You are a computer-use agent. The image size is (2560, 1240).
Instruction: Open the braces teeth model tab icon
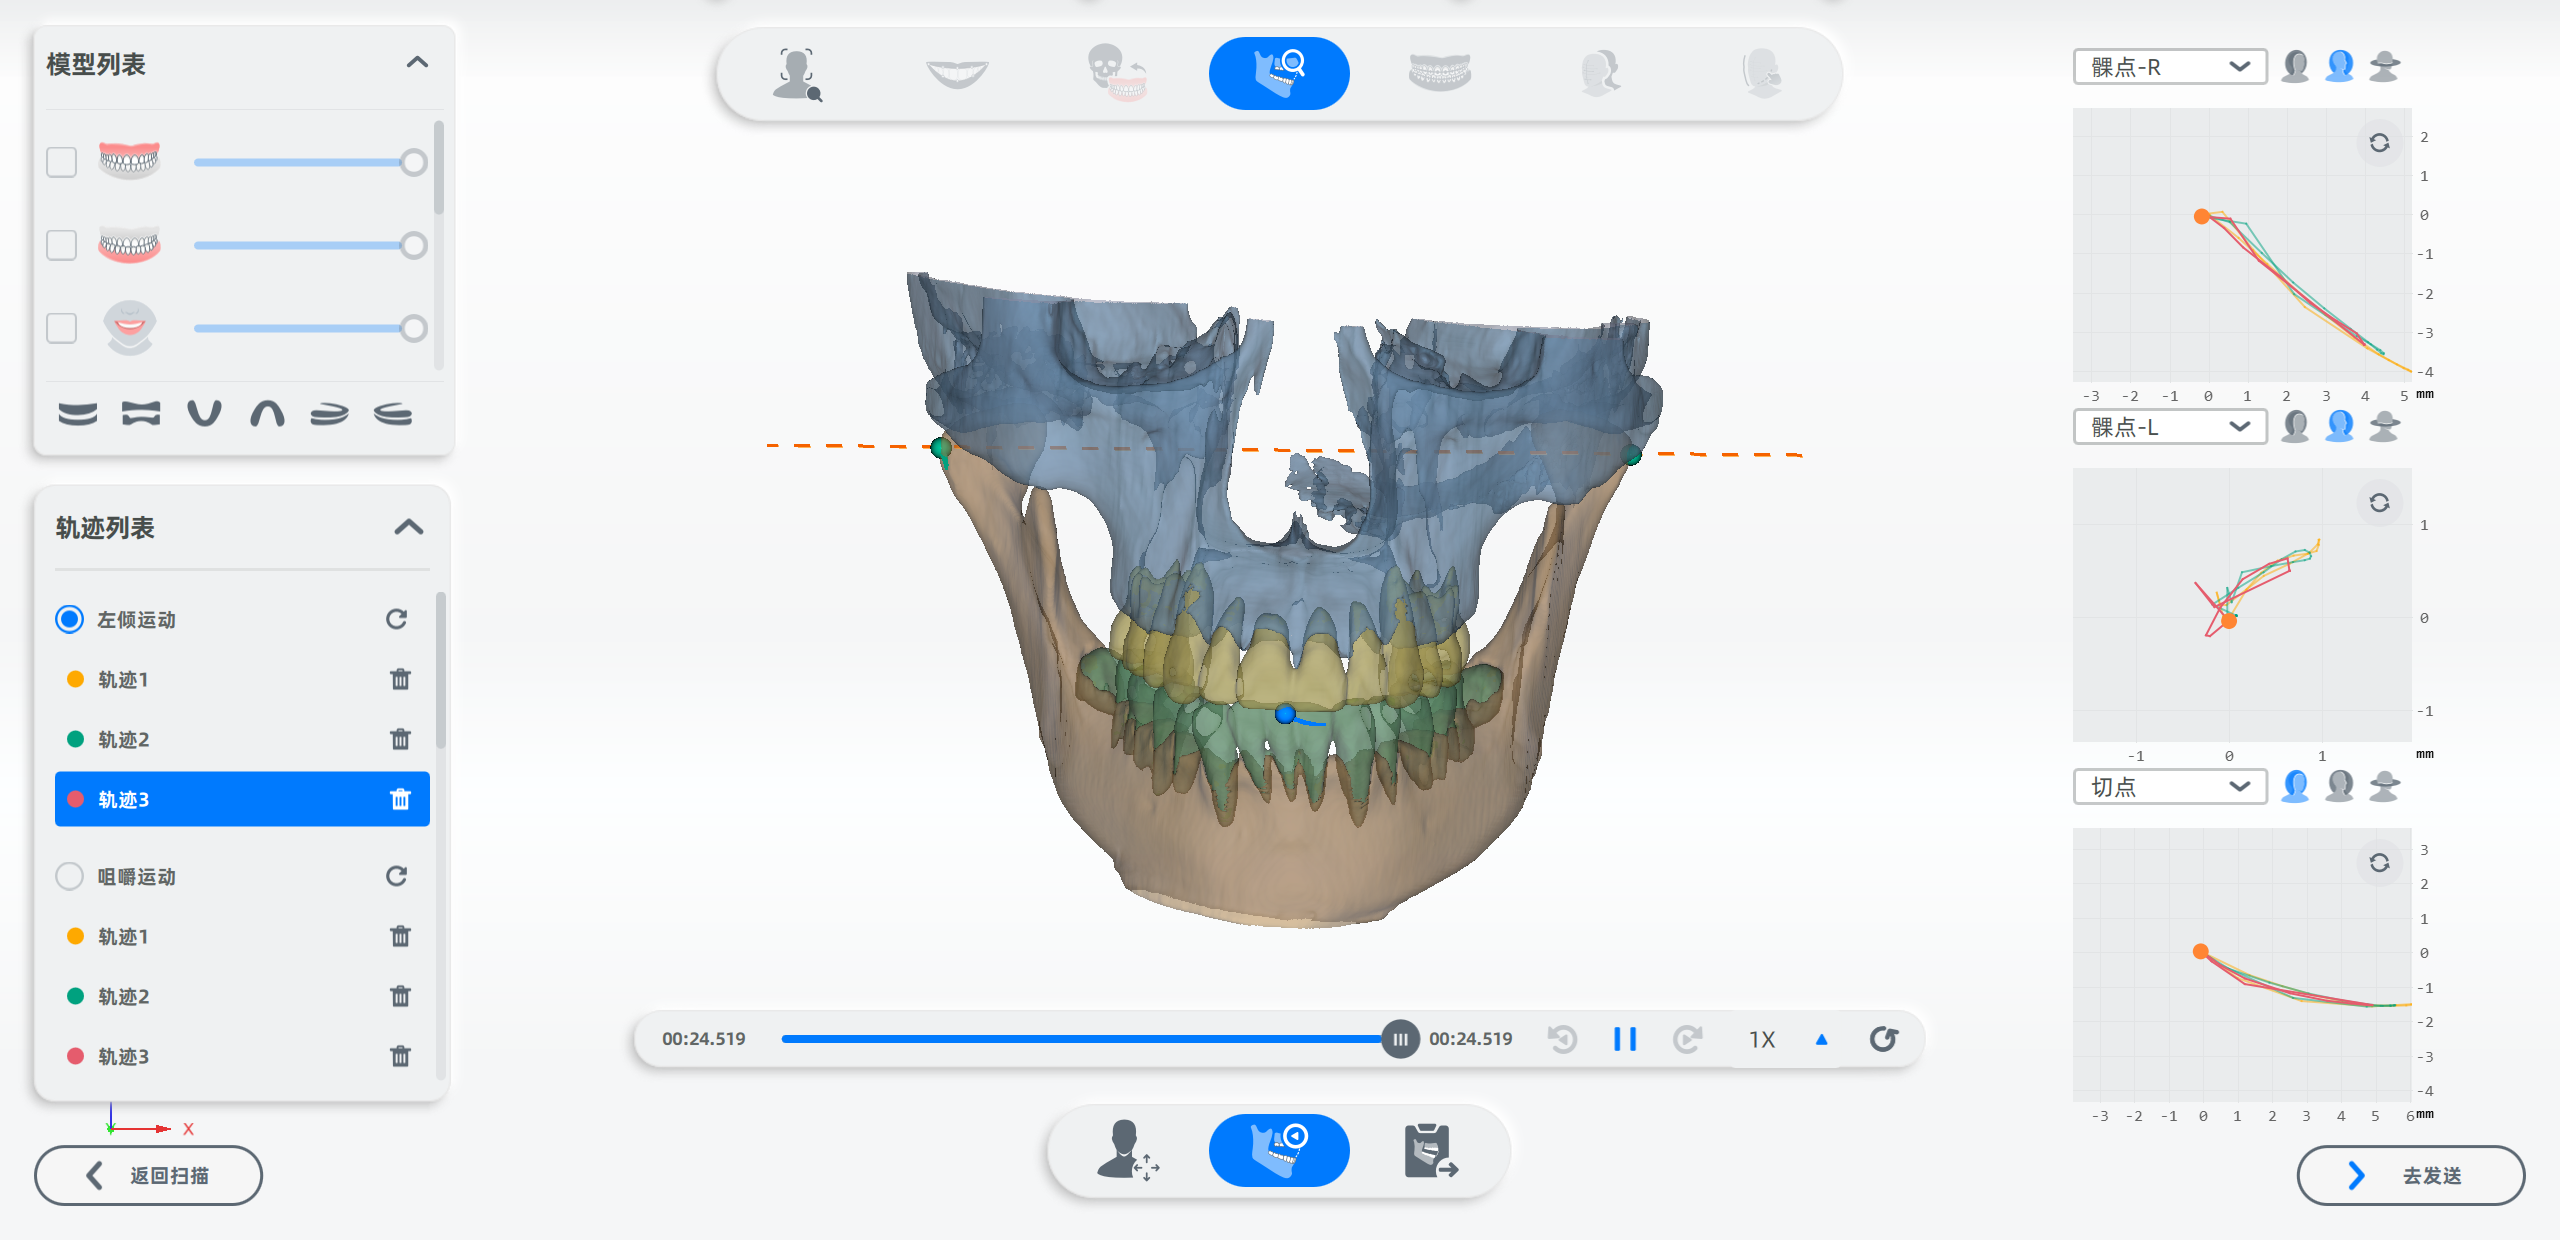coord(1439,73)
